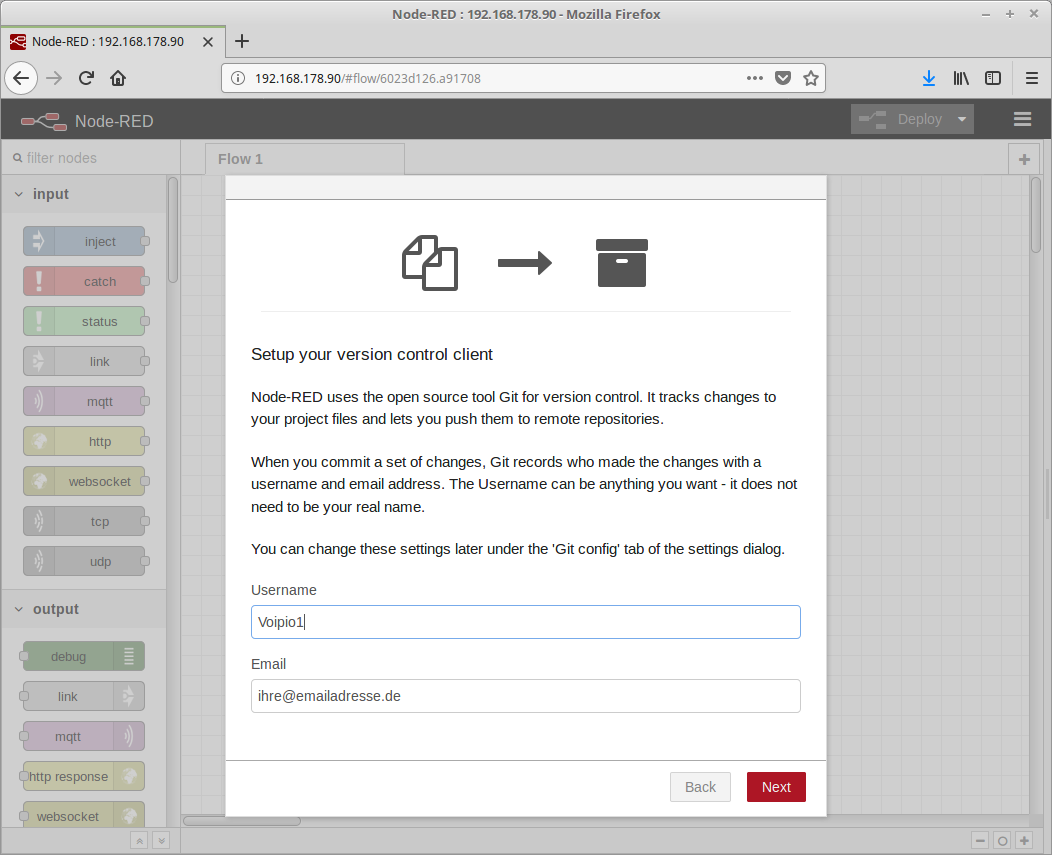This screenshot has height=855, width=1052.
Task: Toggle the Firefox sidebar view icon
Action: 993,78
